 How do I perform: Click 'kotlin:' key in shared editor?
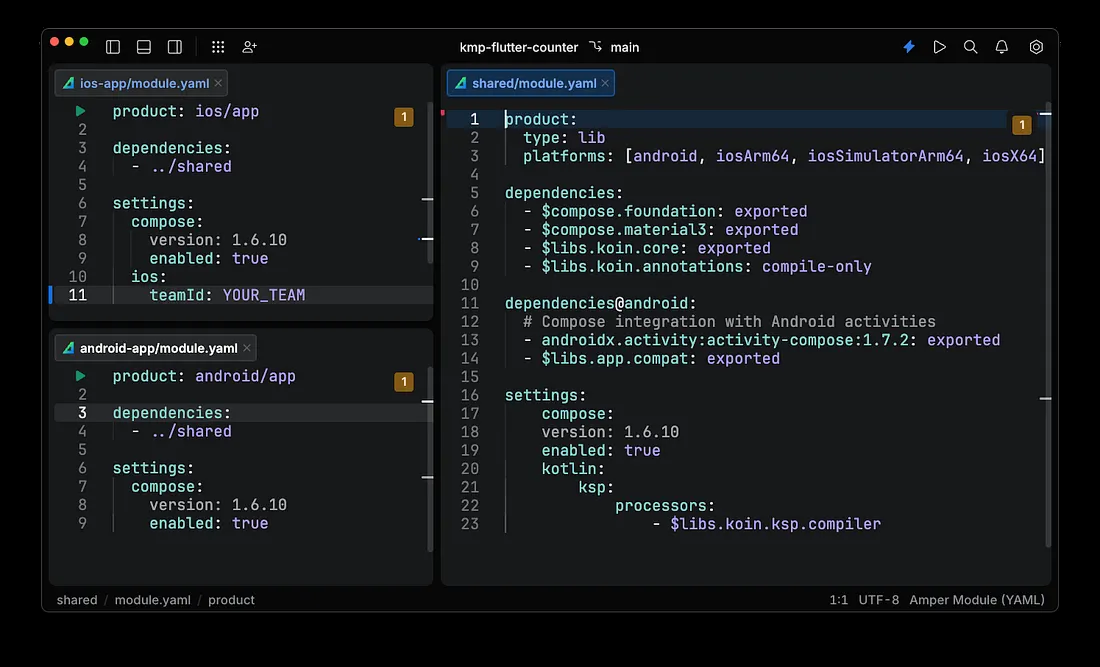pyautogui.click(x=572, y=469)
